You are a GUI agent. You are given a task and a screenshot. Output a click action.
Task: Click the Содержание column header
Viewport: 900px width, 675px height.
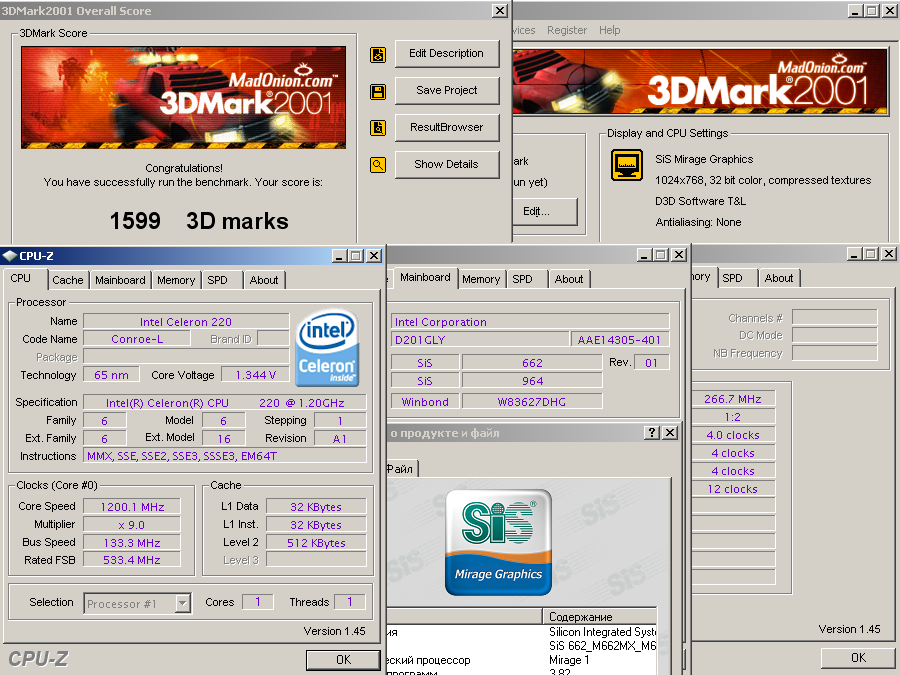(x=599, y=616)
